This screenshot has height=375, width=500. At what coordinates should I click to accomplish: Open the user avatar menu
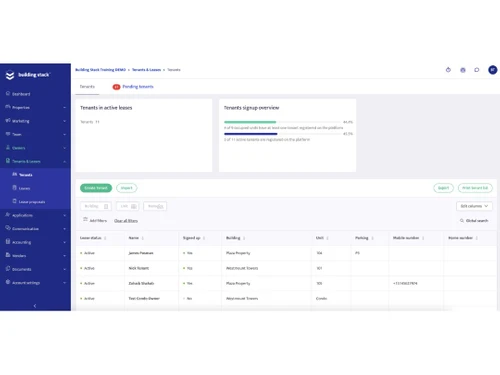493,70
